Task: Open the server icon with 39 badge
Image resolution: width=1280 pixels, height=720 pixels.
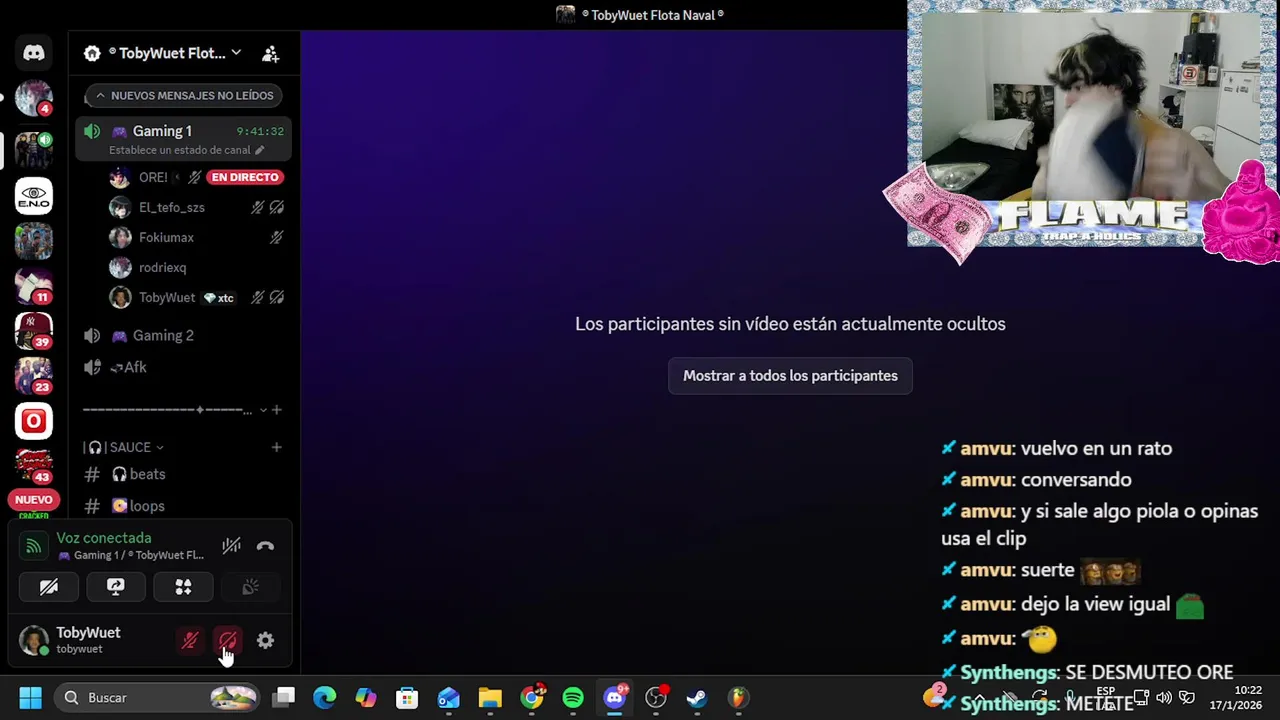Action: [x=34, y=331]
